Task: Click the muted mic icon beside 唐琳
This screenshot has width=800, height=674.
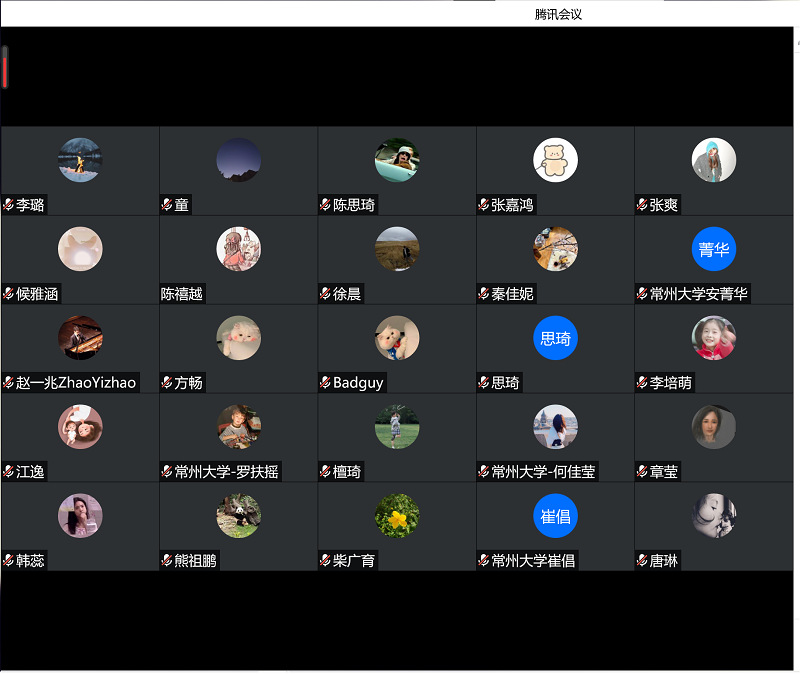Action: point(642,561)
